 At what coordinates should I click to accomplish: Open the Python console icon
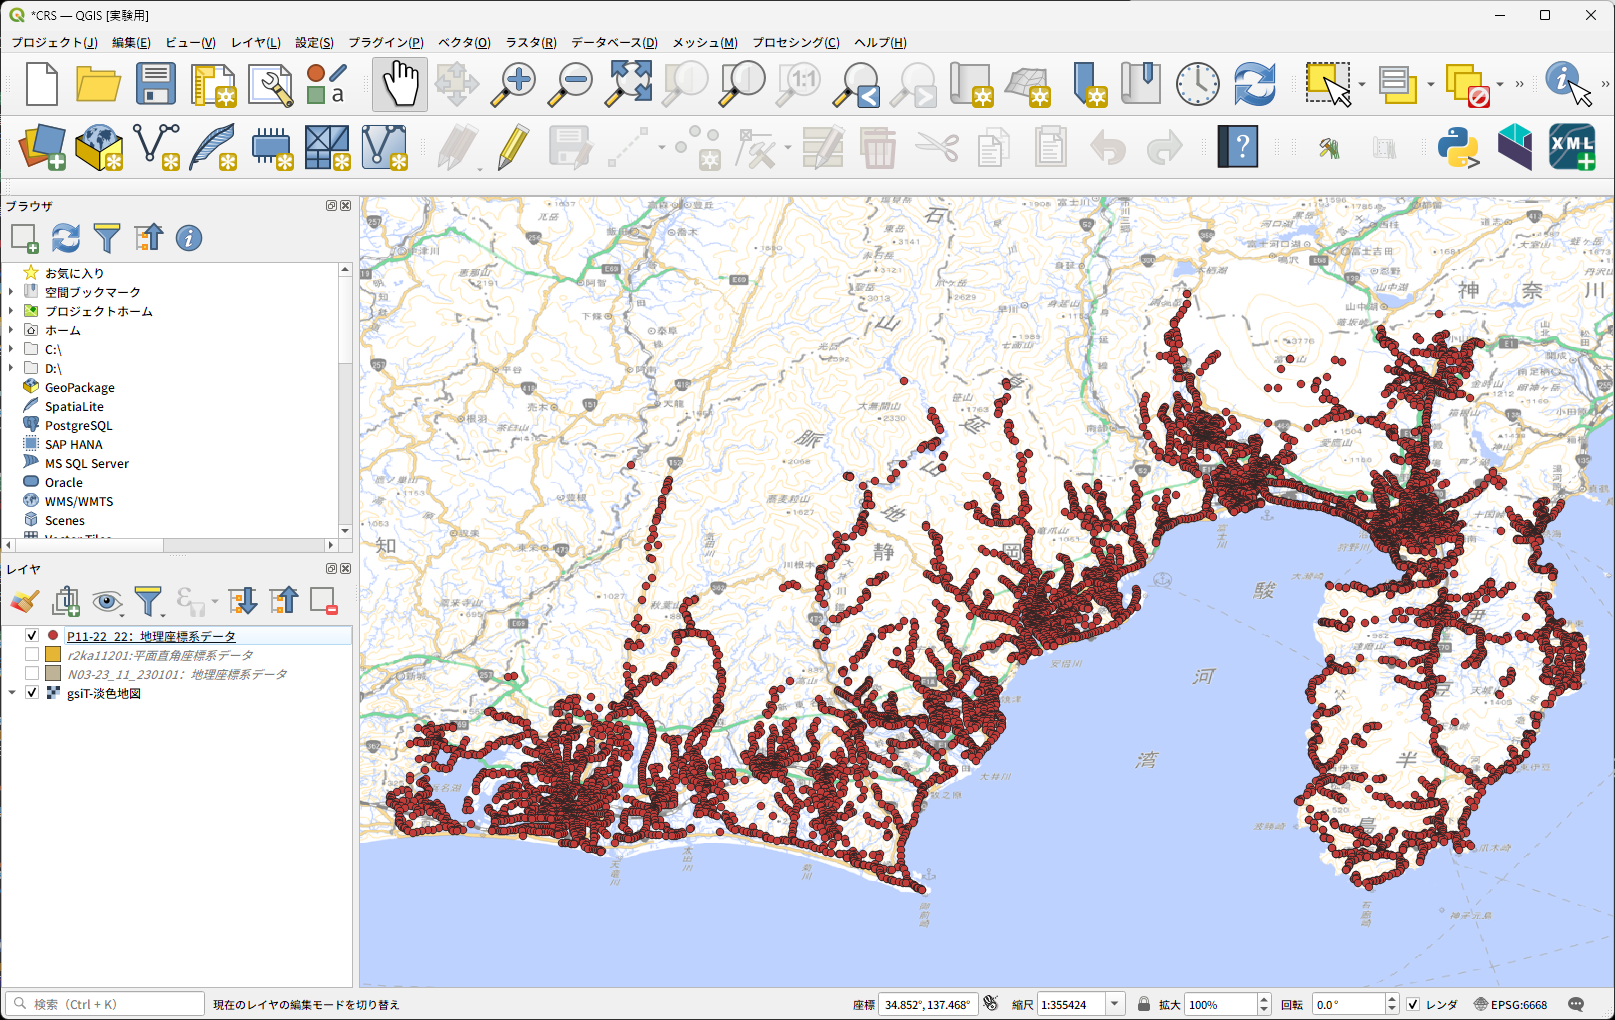pyautogui.click(x=1457, y=148)
